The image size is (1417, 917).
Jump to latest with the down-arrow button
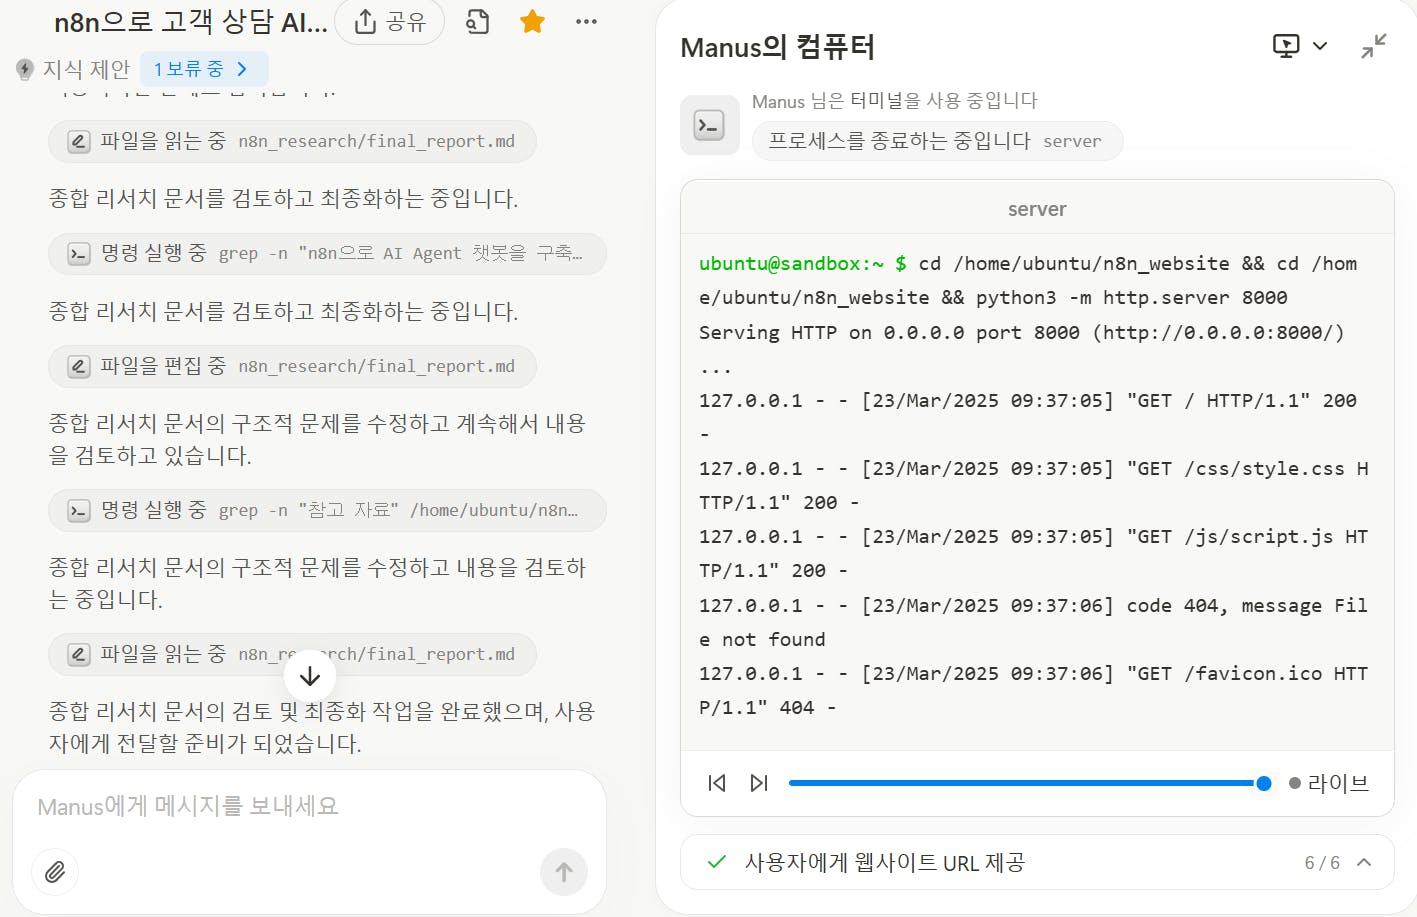(x=310, y=676)
